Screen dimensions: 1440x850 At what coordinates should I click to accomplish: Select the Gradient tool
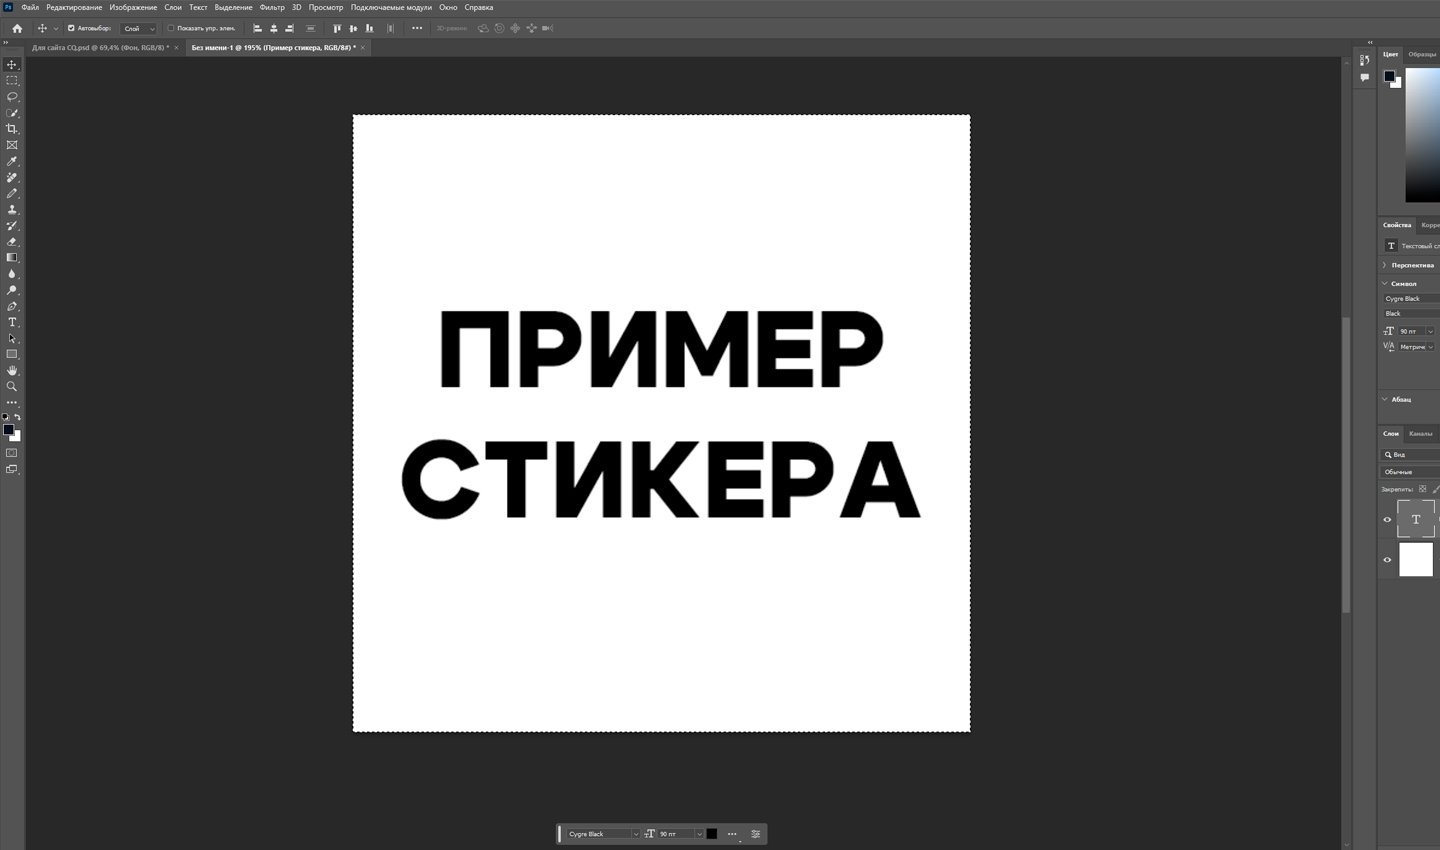12,257
